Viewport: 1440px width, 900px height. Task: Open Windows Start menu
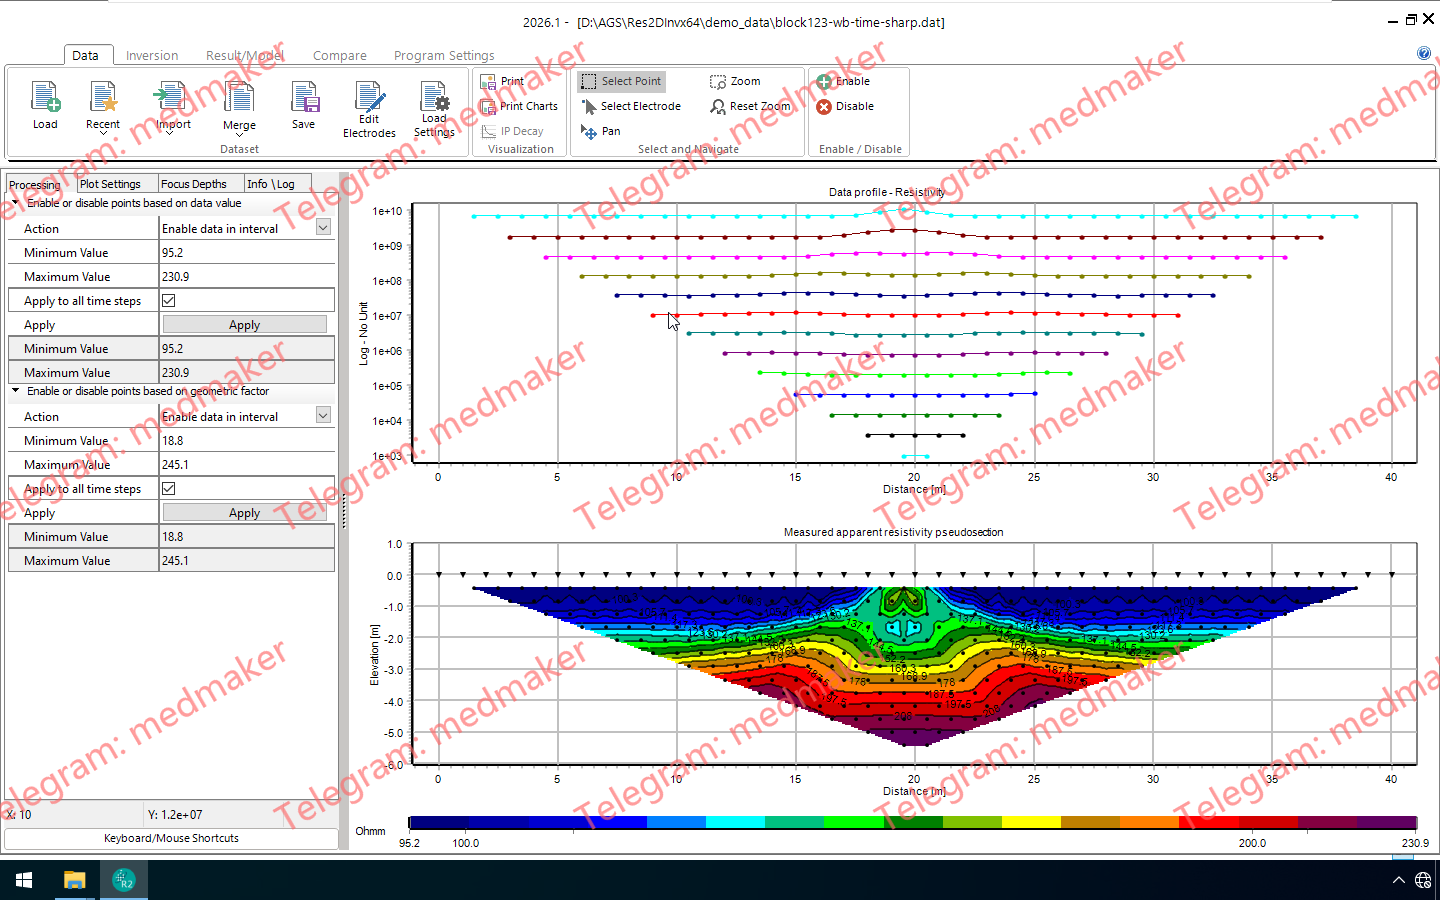(x=24, y=880)
